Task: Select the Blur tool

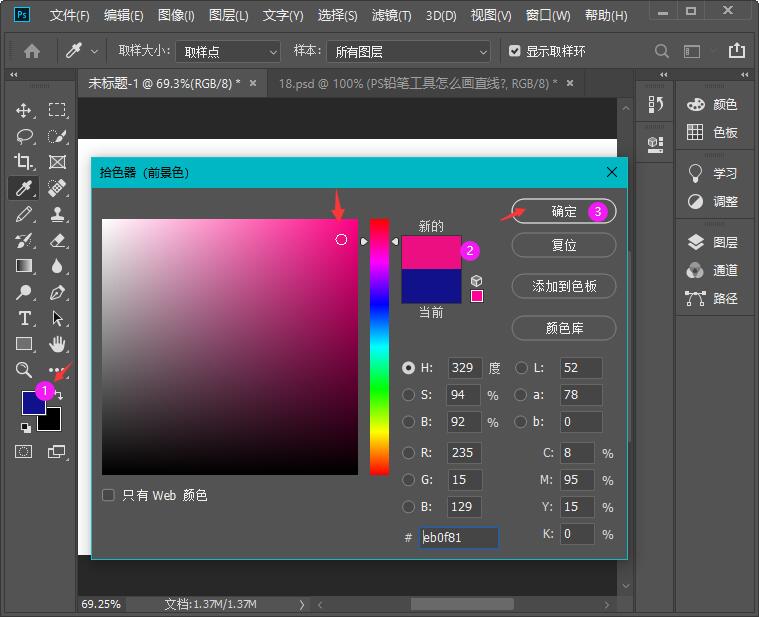Action: point(57,266)
